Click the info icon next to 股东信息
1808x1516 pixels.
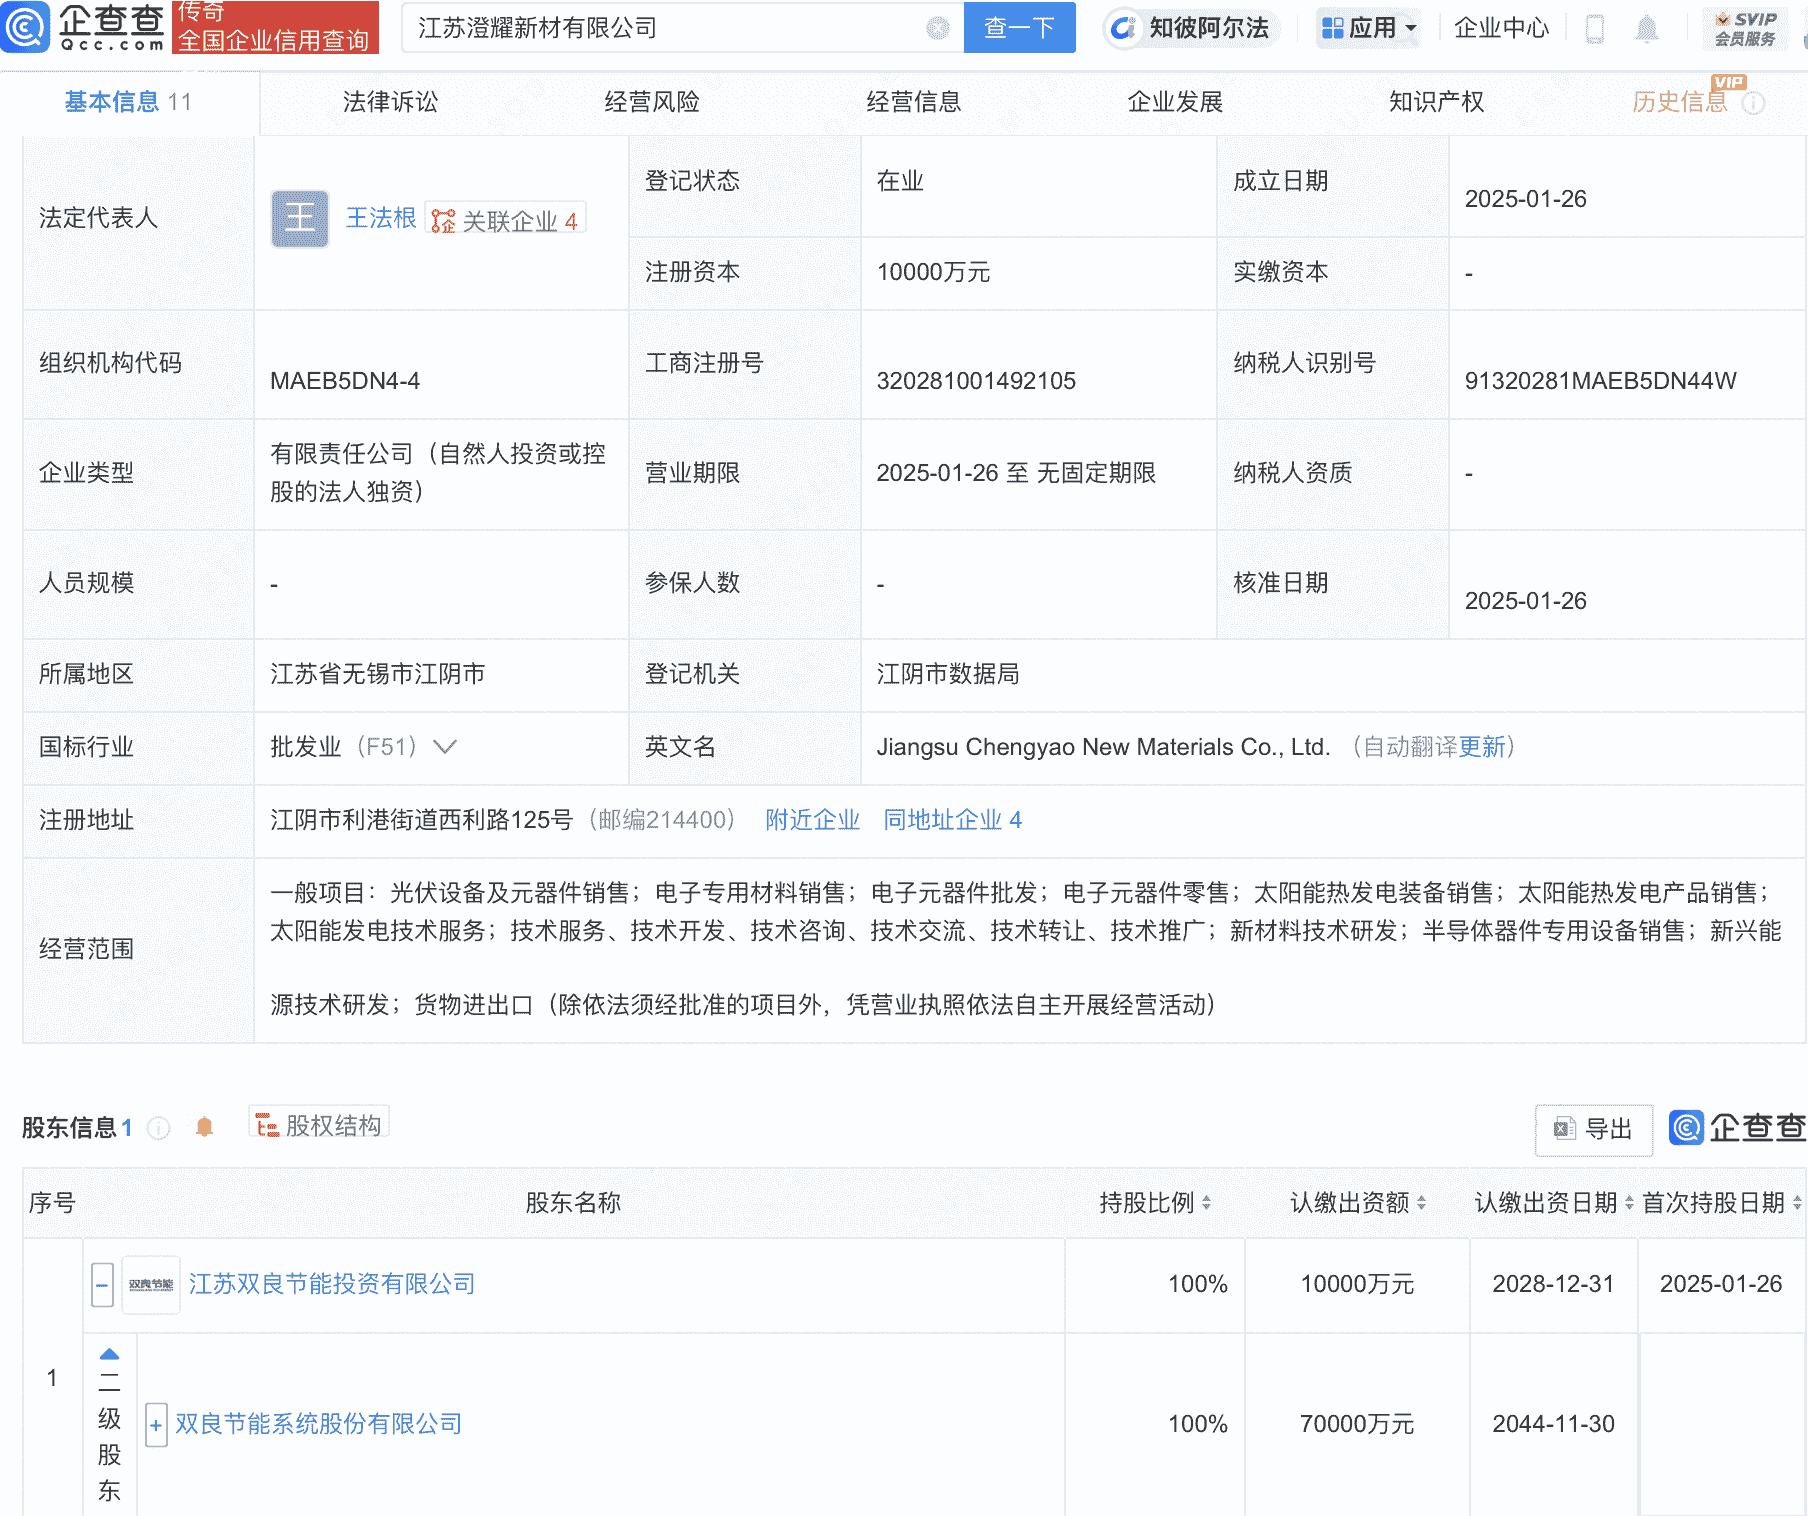coord(159,1127)
